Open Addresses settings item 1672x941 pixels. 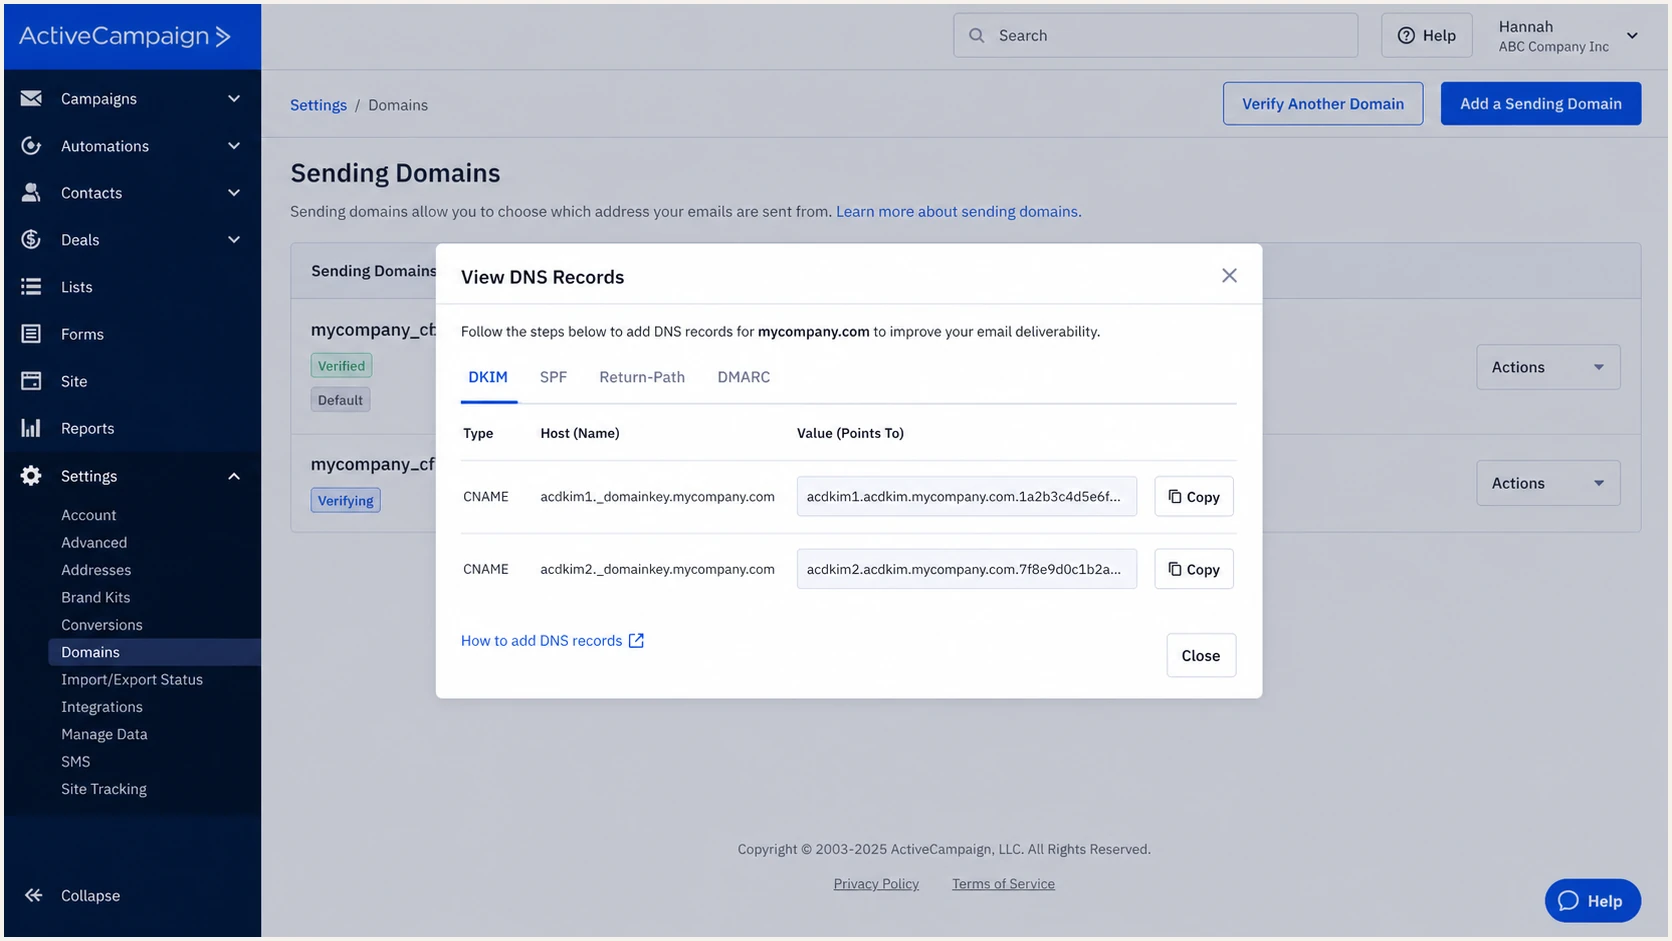point(96,570)
